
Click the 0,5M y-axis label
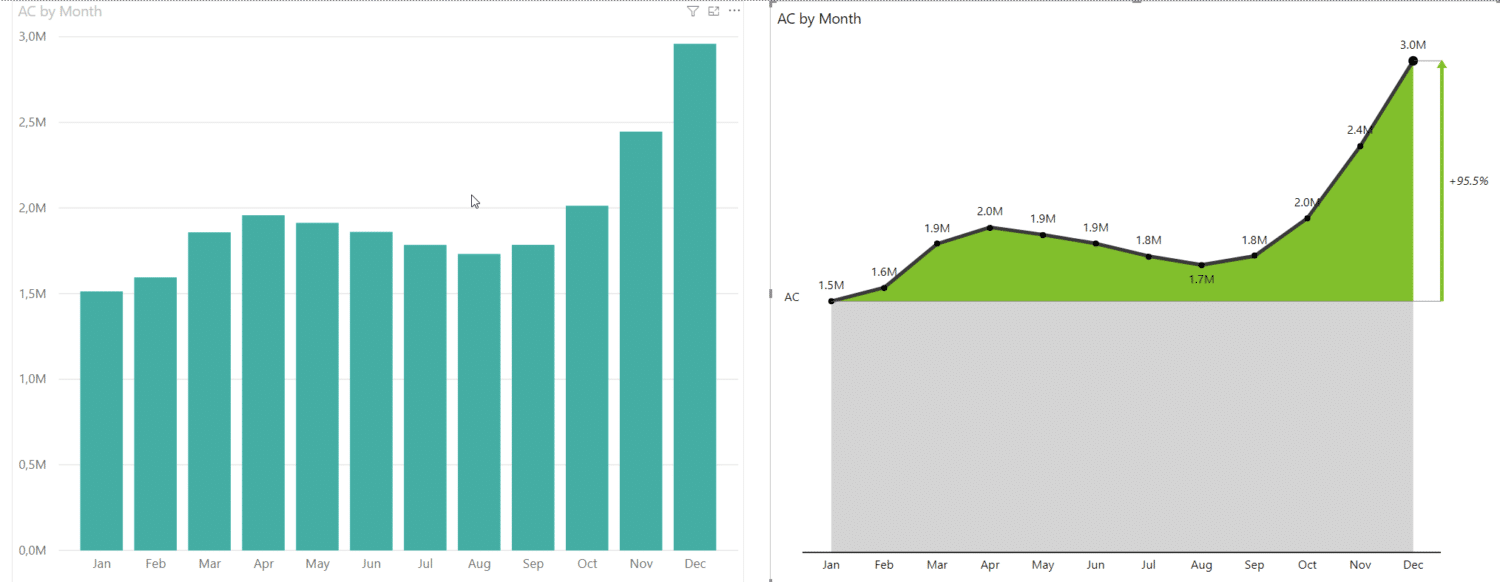32,465
